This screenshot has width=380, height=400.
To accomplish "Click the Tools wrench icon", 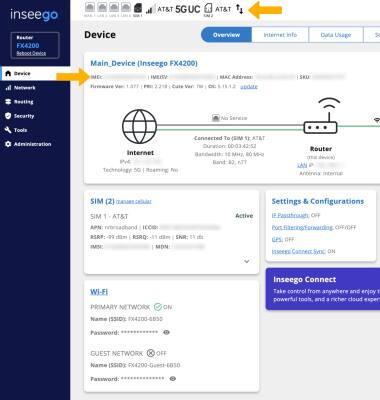I will click(8, 130).
